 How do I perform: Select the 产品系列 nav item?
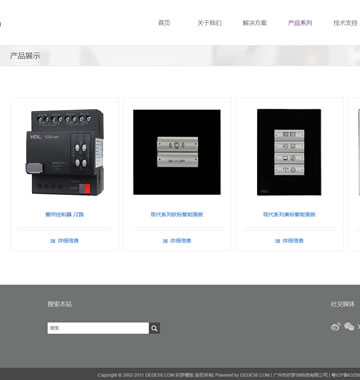click(x=300, y=23)
